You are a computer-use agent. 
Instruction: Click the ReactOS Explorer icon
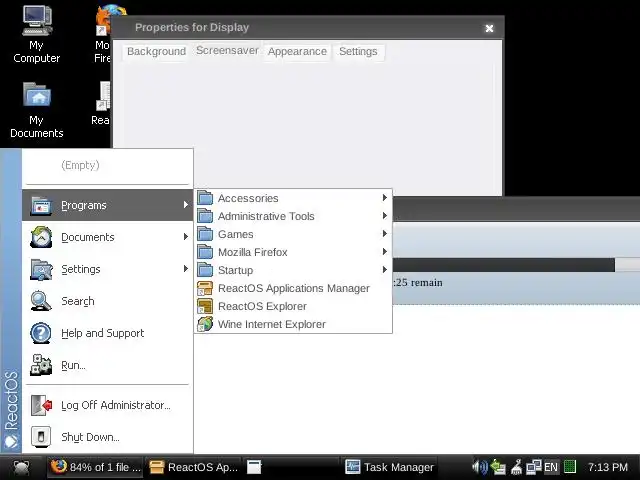click(205, 306)
